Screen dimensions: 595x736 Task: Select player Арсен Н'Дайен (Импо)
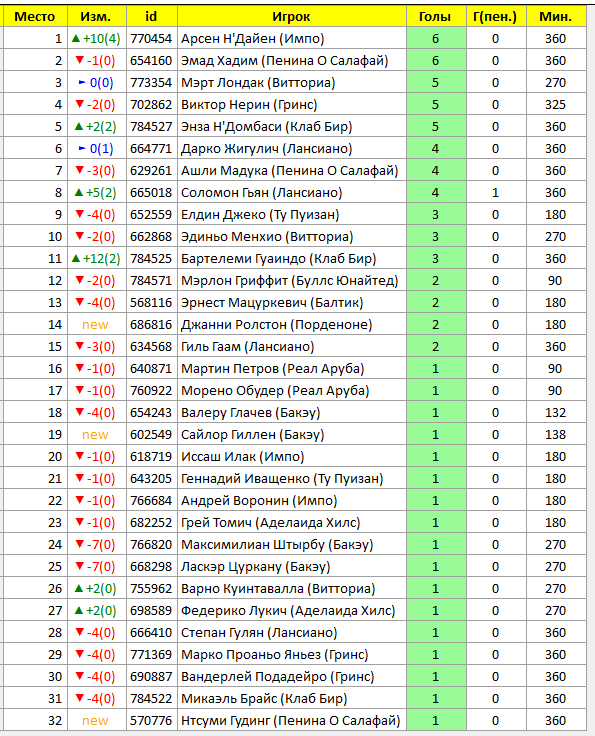coord(252,38)
